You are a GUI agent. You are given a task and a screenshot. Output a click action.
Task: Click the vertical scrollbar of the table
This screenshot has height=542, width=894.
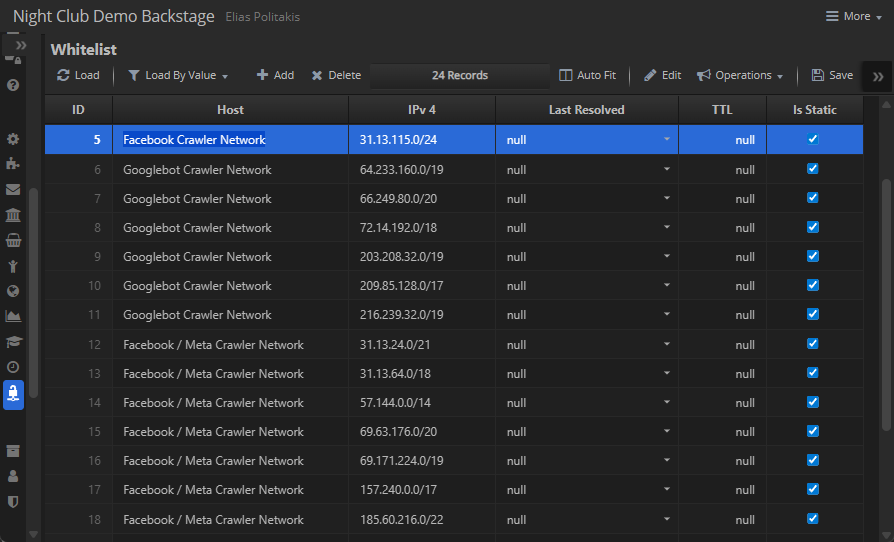coord(886,300)
